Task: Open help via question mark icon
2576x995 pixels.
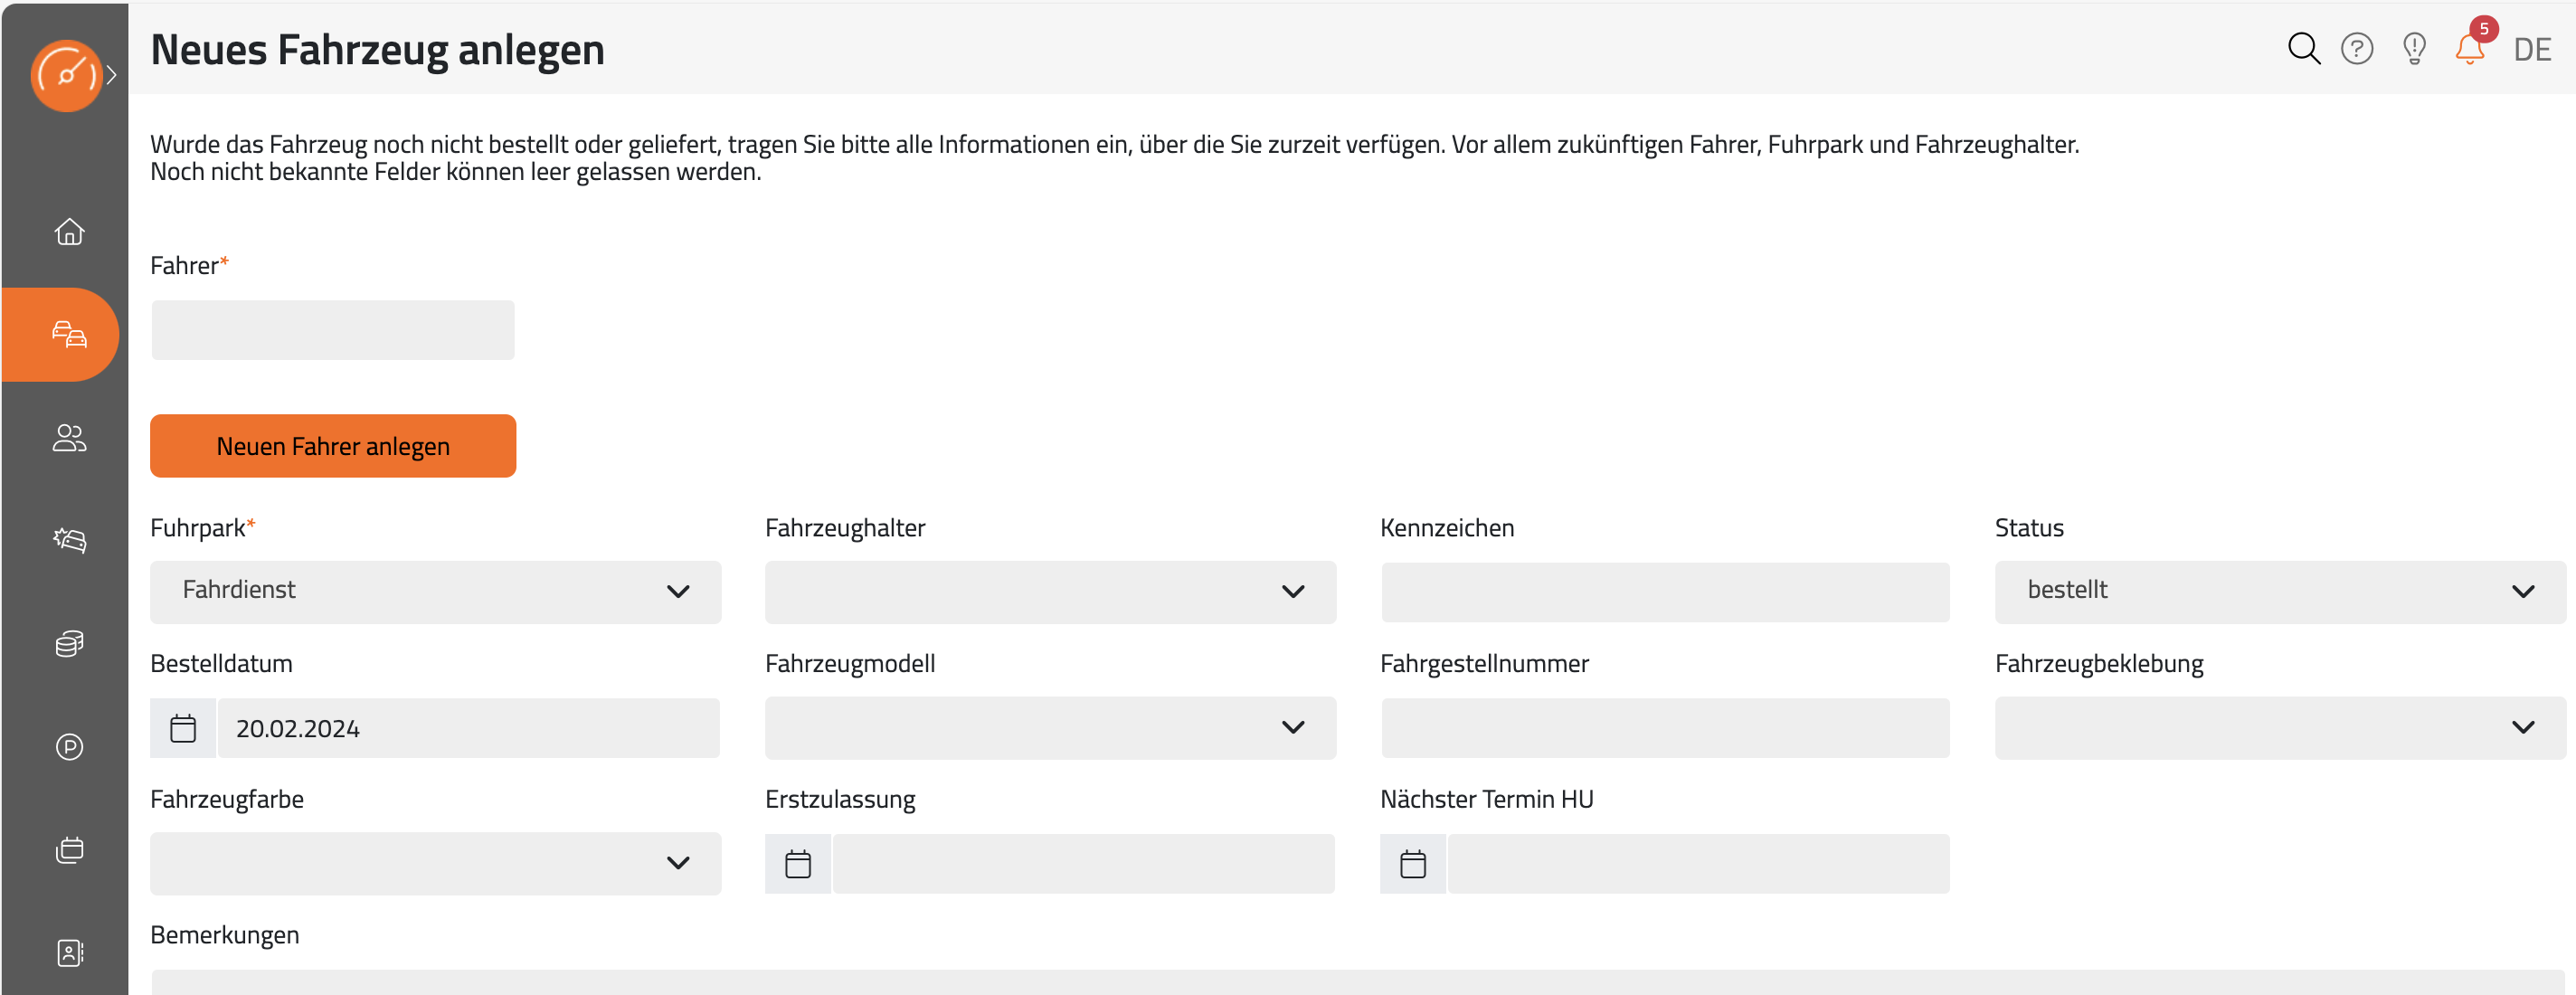Action: pos(2357,48)
